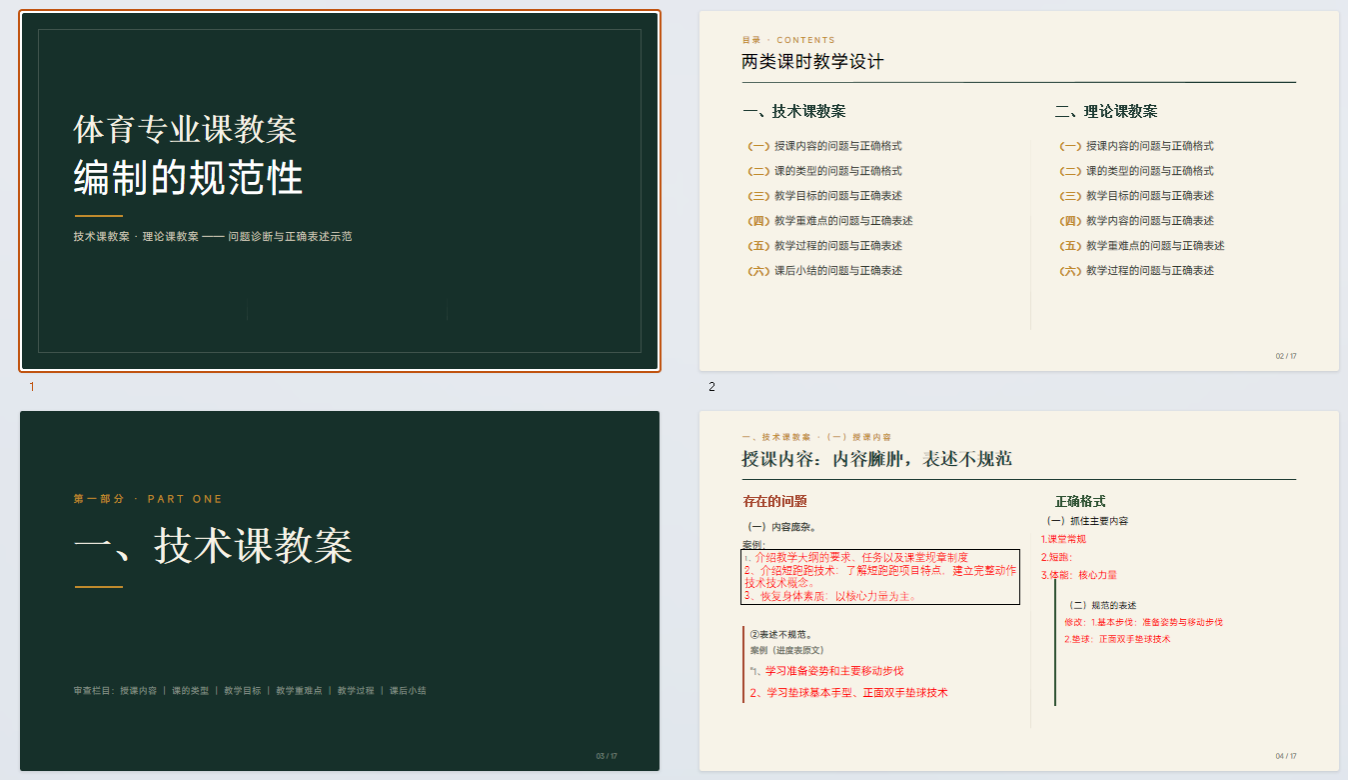Viewport: 1348px width, 780px height.
Task: Click boxed line 3、恢复身体素质：以核心力量为主。
Action: click(830, 596)
